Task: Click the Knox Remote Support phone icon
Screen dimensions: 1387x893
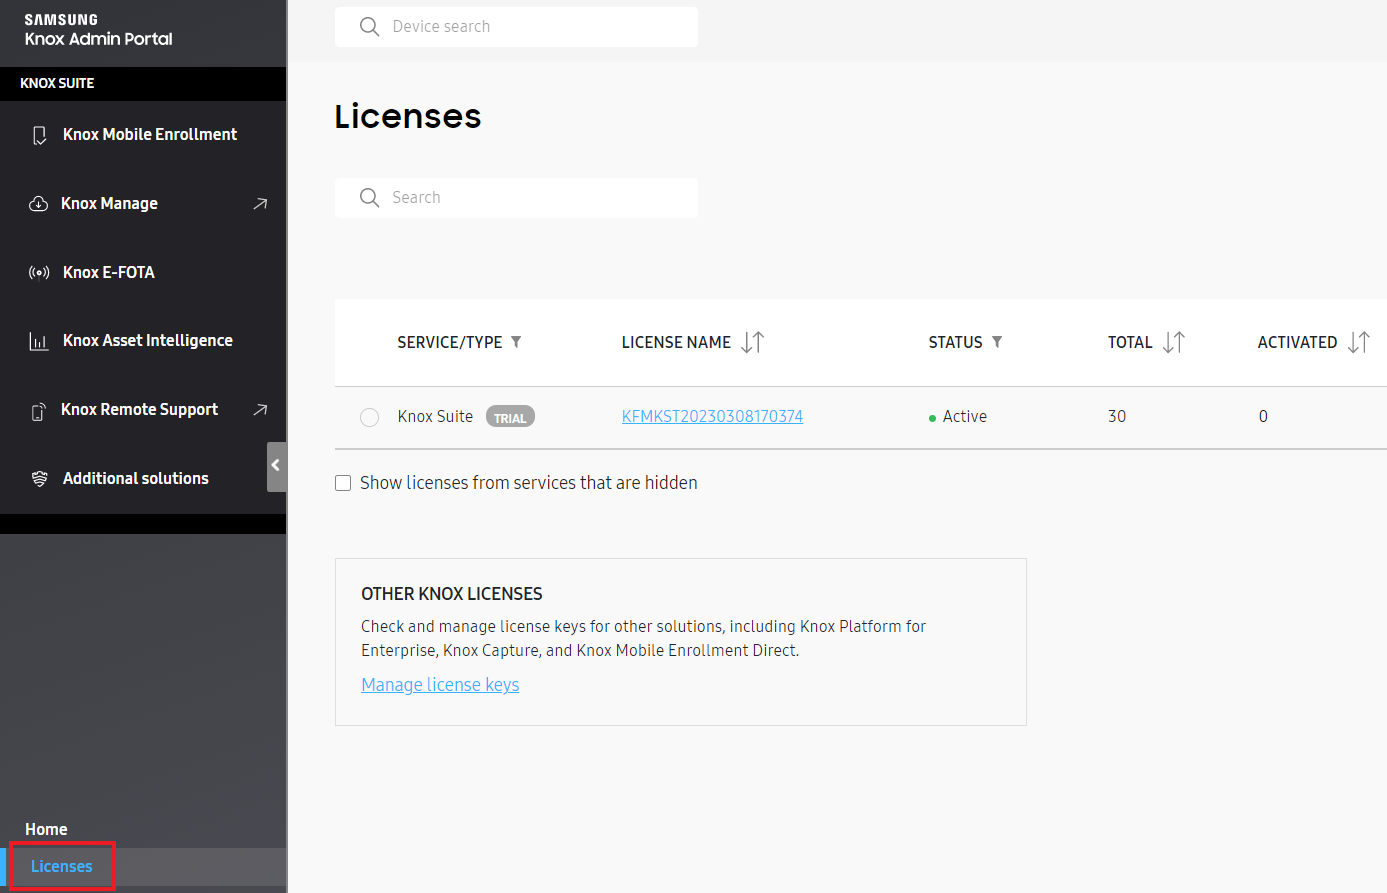Action: 38,411
